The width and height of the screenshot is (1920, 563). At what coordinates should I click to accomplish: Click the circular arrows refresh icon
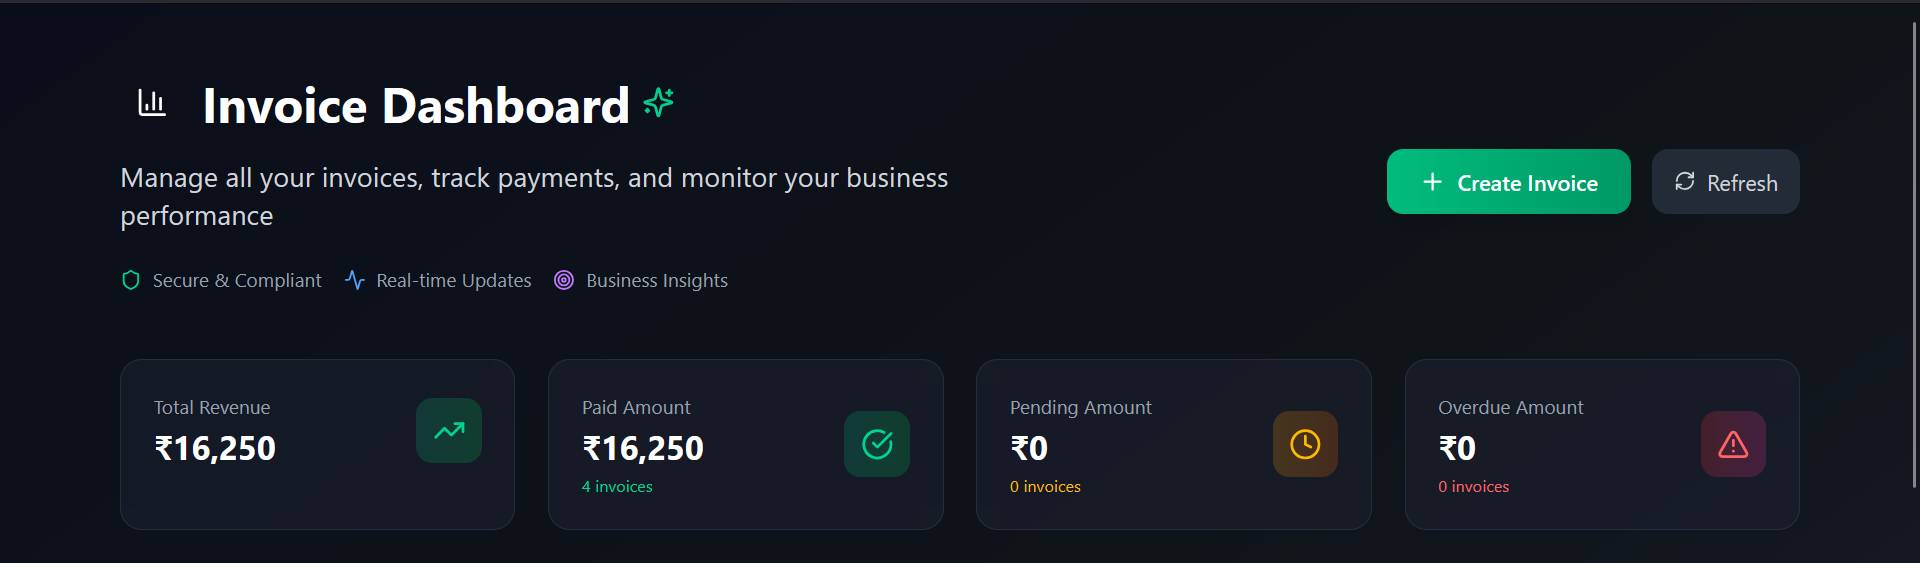(x=1685, y=182)
